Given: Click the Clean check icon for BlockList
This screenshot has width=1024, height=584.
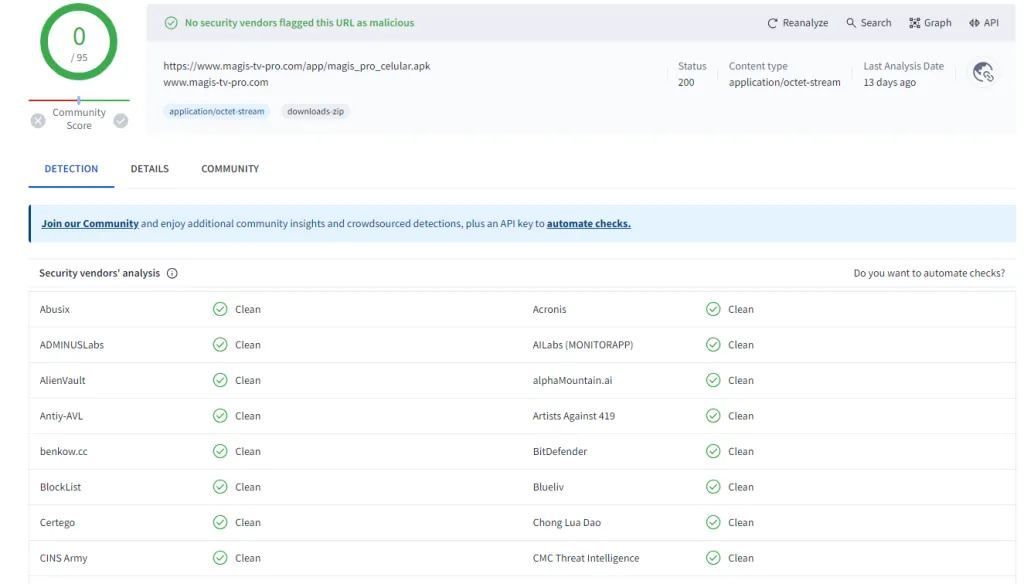Looking at the screenshot, I should click(x=220, y=487).
